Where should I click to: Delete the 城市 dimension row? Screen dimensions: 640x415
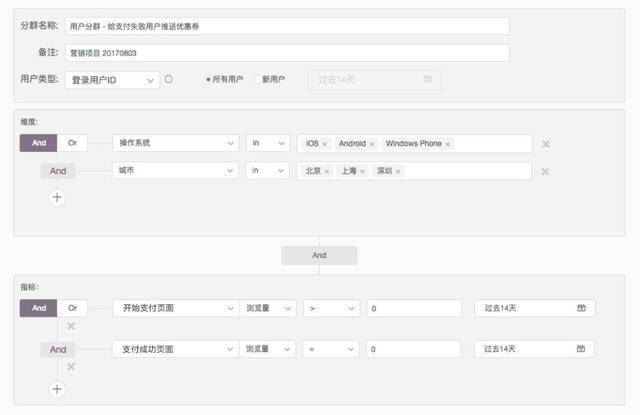click(545, 171)
